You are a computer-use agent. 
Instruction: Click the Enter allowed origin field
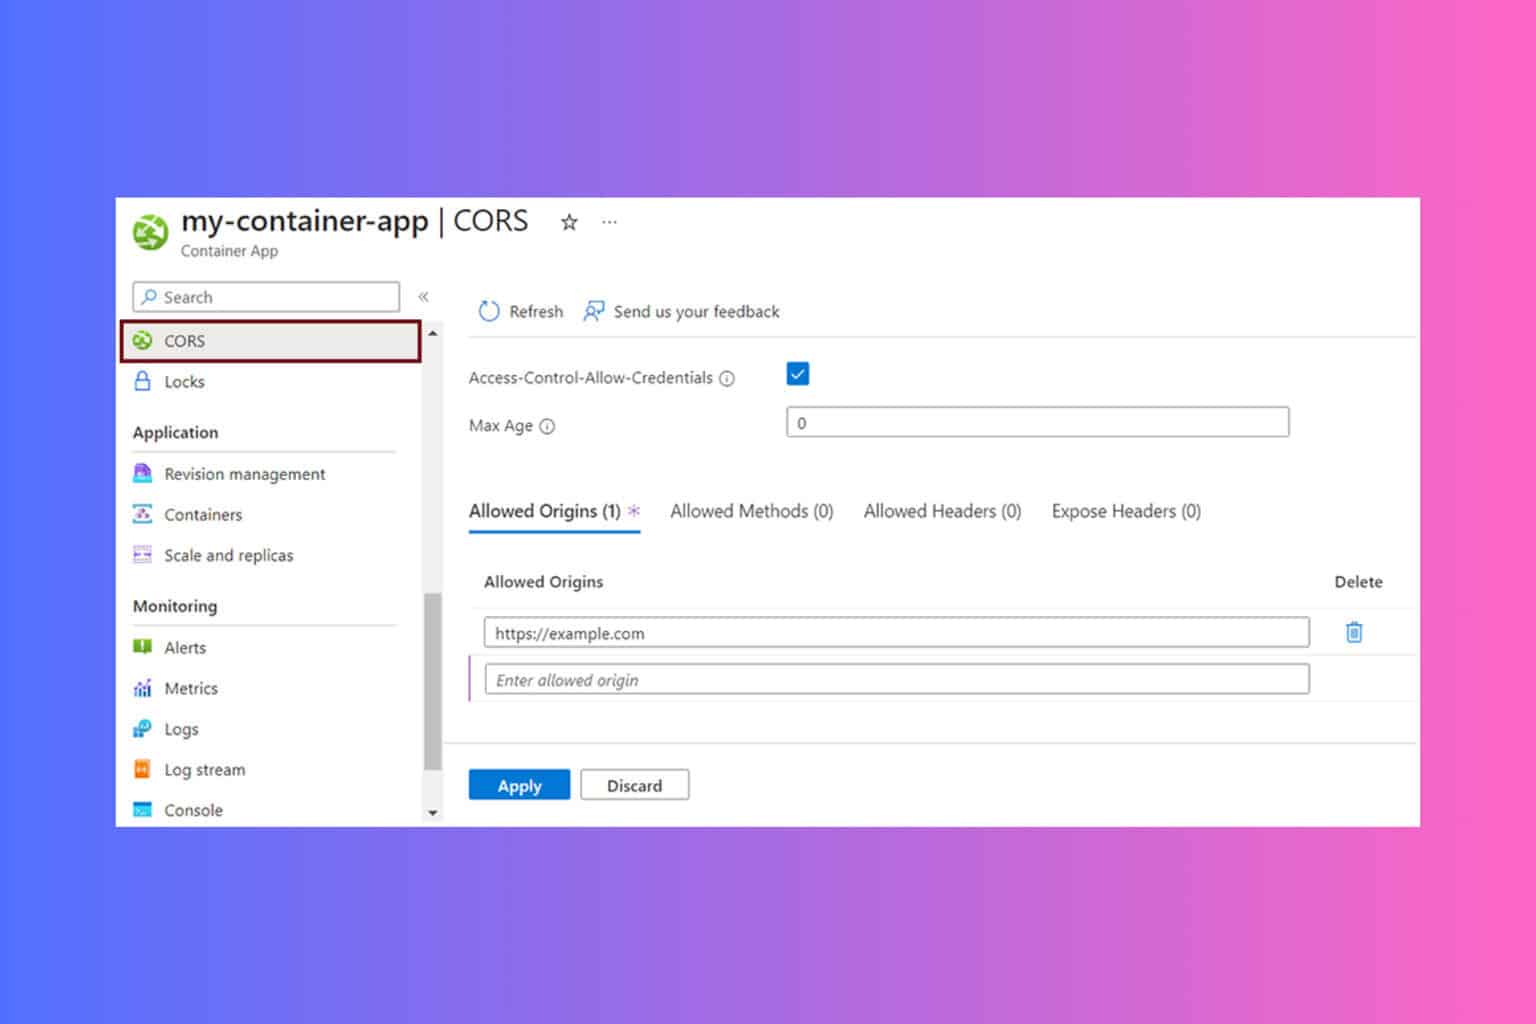pos(897,679)
